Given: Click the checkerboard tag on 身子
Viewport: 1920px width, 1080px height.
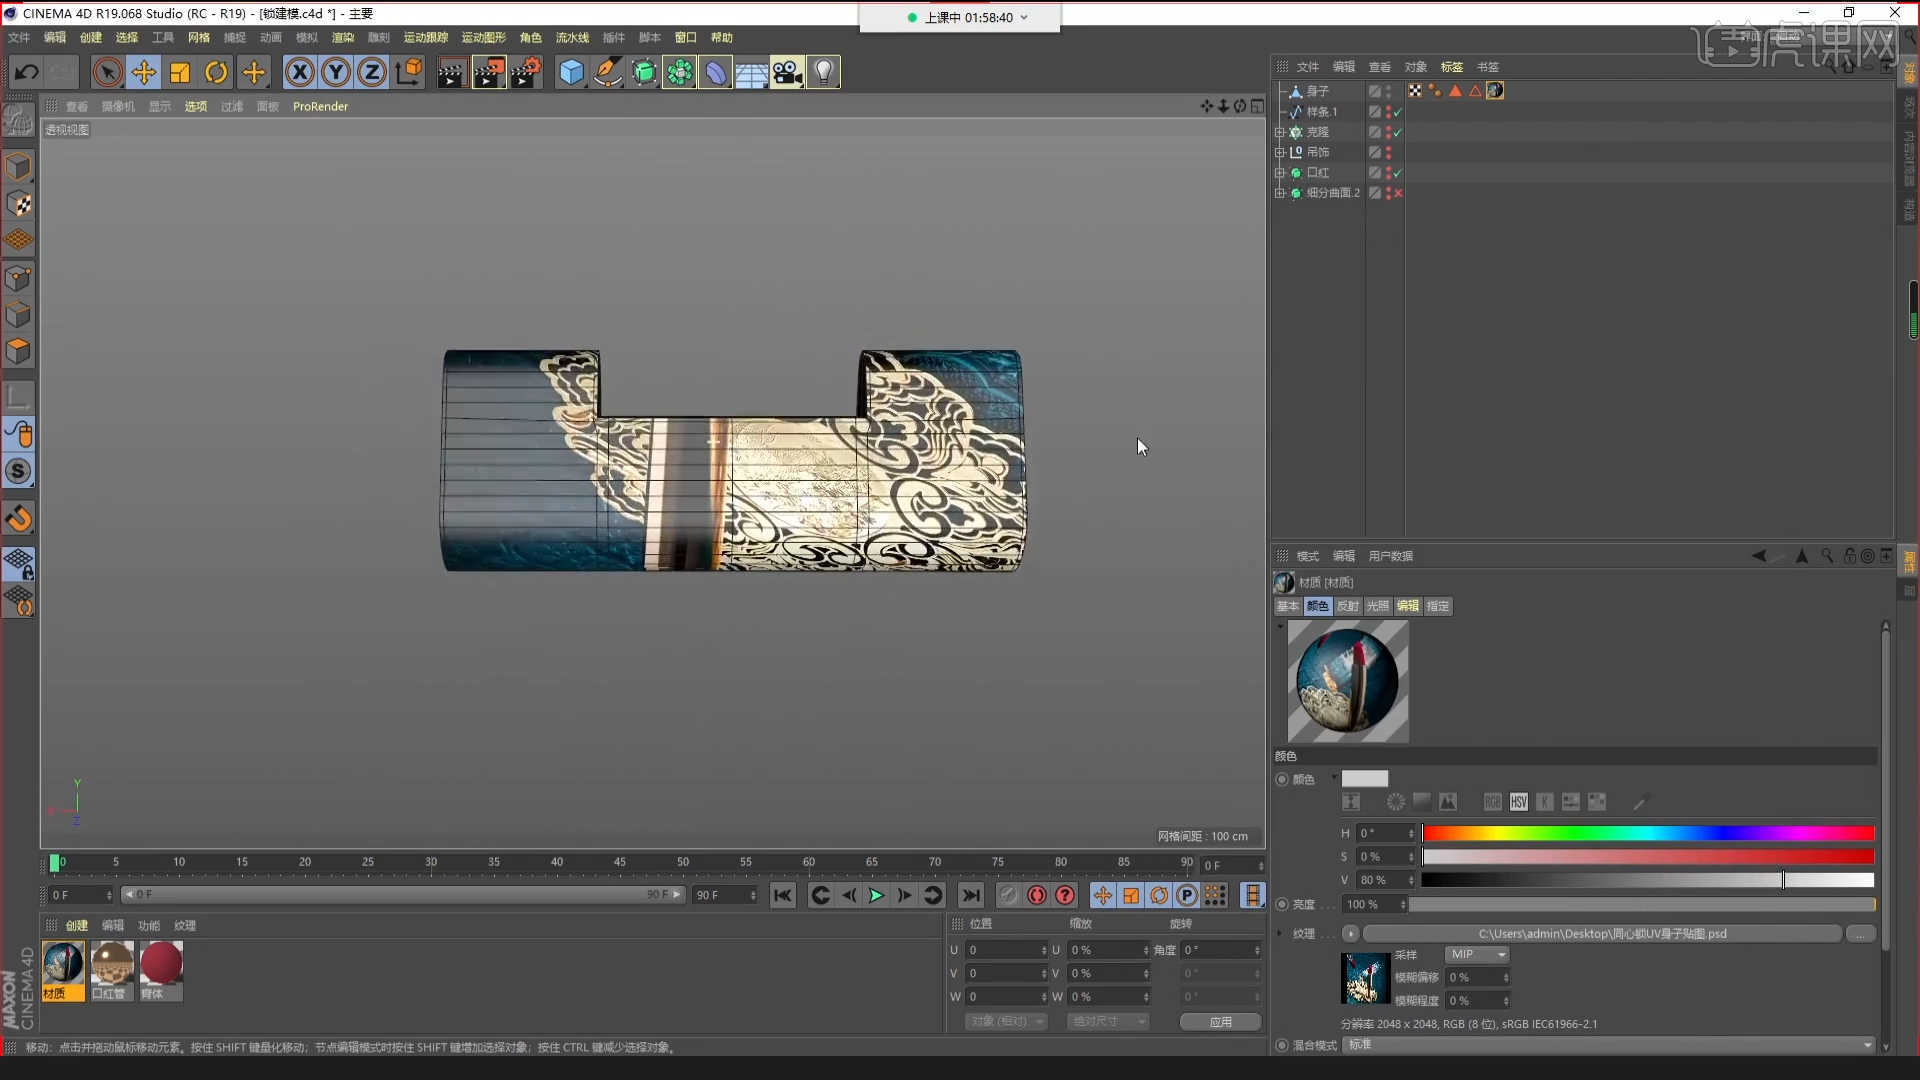Looking at the screenshot, I should 1415,91.
